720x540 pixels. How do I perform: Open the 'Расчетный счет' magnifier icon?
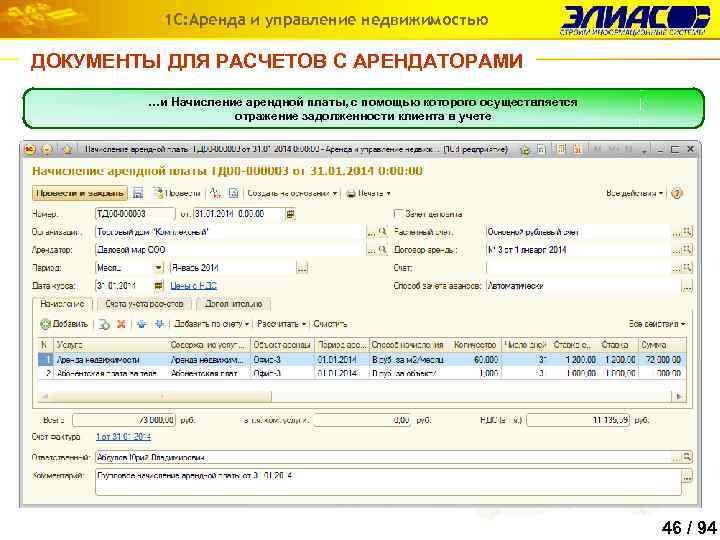pos(687,232)
